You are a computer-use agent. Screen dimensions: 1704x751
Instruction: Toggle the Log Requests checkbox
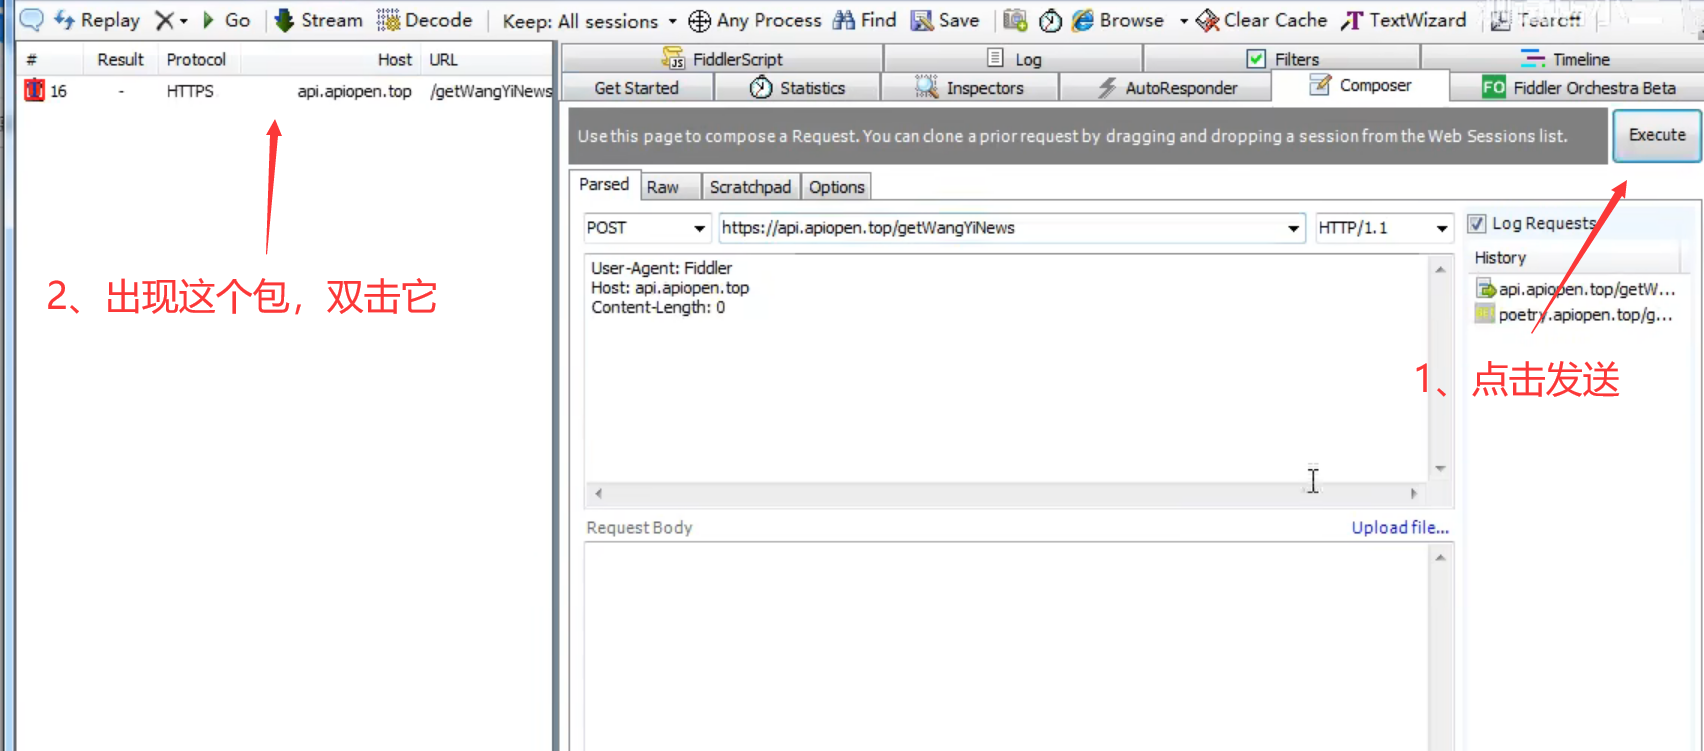tap(1477, 224)
